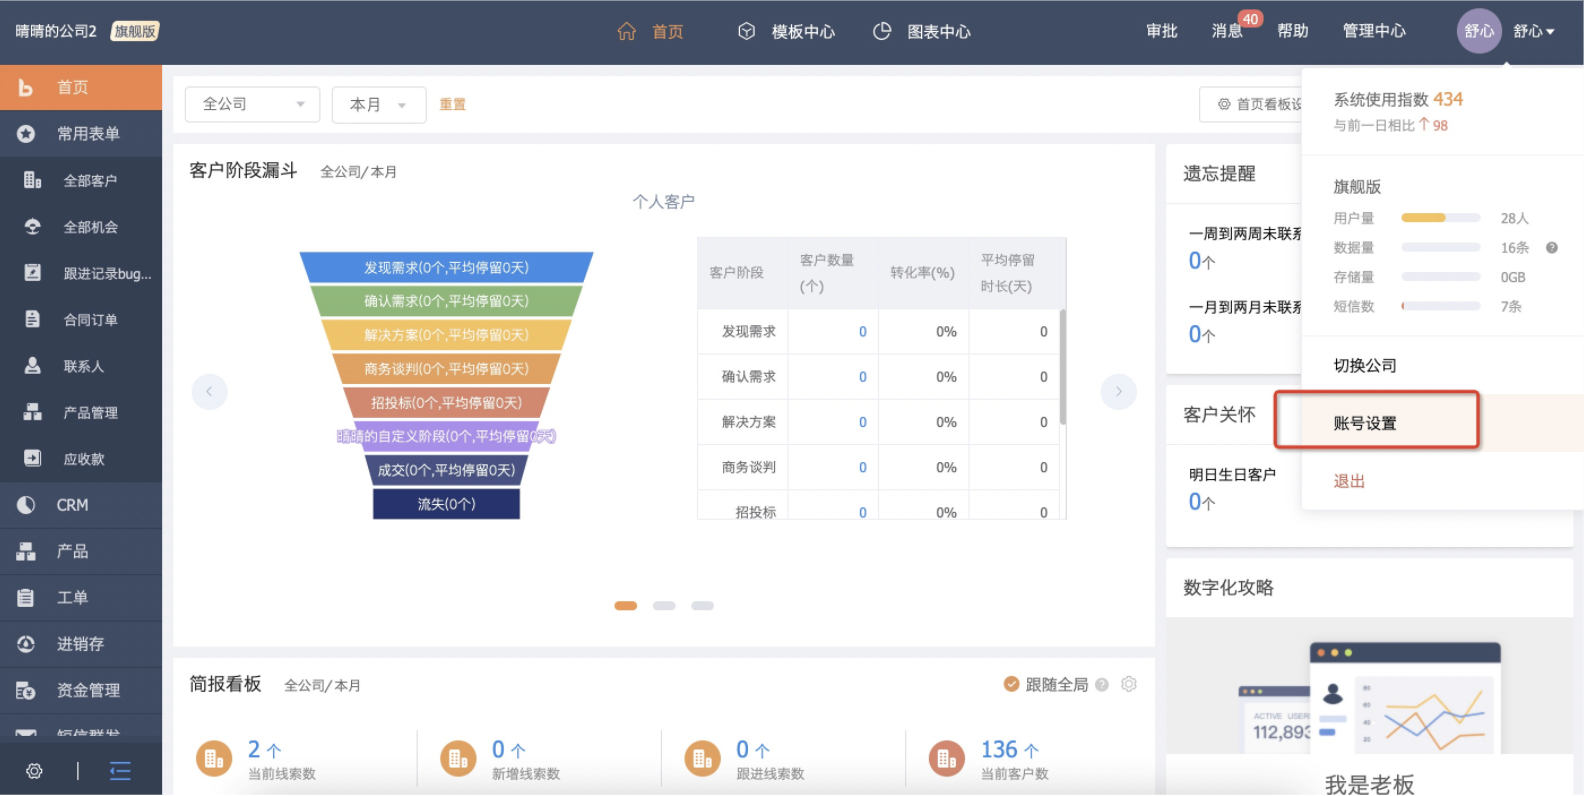The image size is (1584, 796).
Task: Click 退出 to log out
Action: [1349, 481]
